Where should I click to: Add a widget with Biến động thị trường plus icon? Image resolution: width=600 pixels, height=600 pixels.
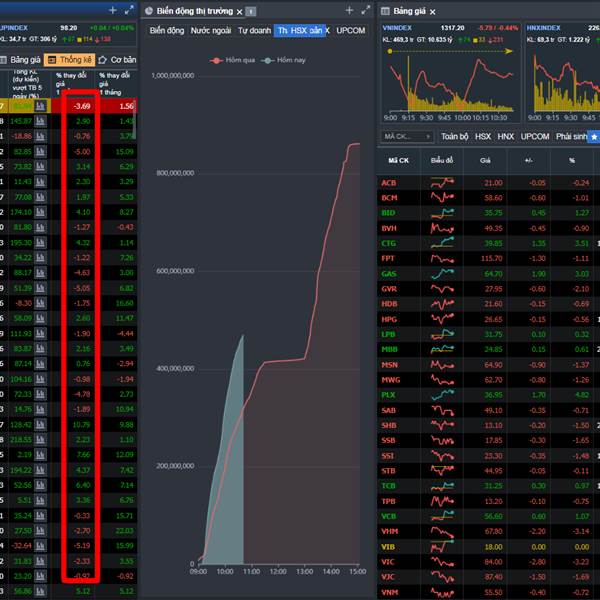(x=349, y=10)
